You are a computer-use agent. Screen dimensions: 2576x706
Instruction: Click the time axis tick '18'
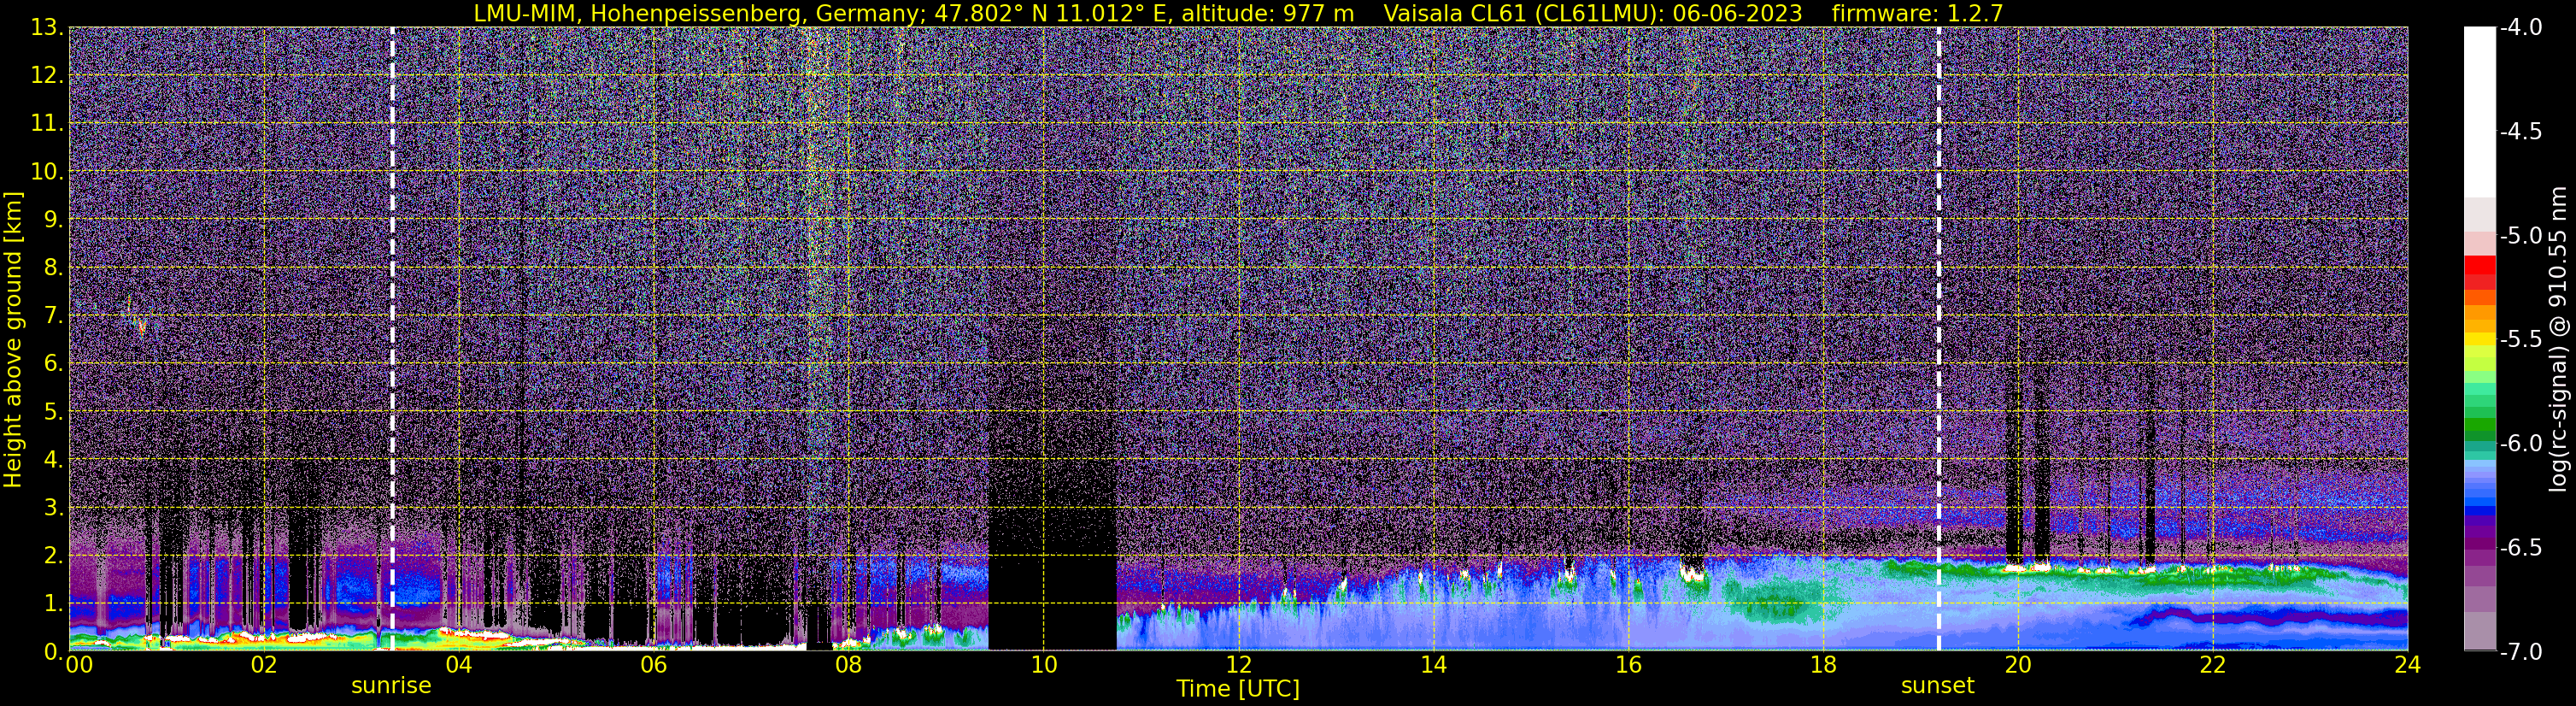tap(1823, 665)
